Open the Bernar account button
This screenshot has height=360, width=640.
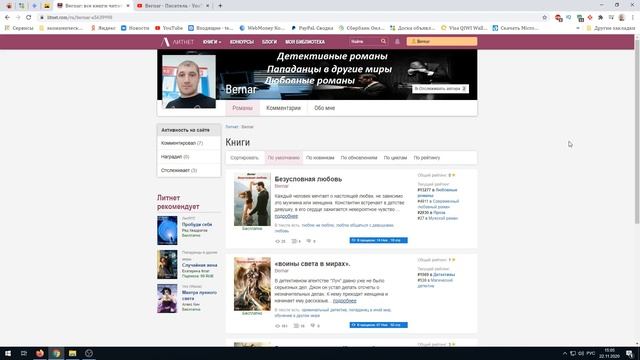442,41
